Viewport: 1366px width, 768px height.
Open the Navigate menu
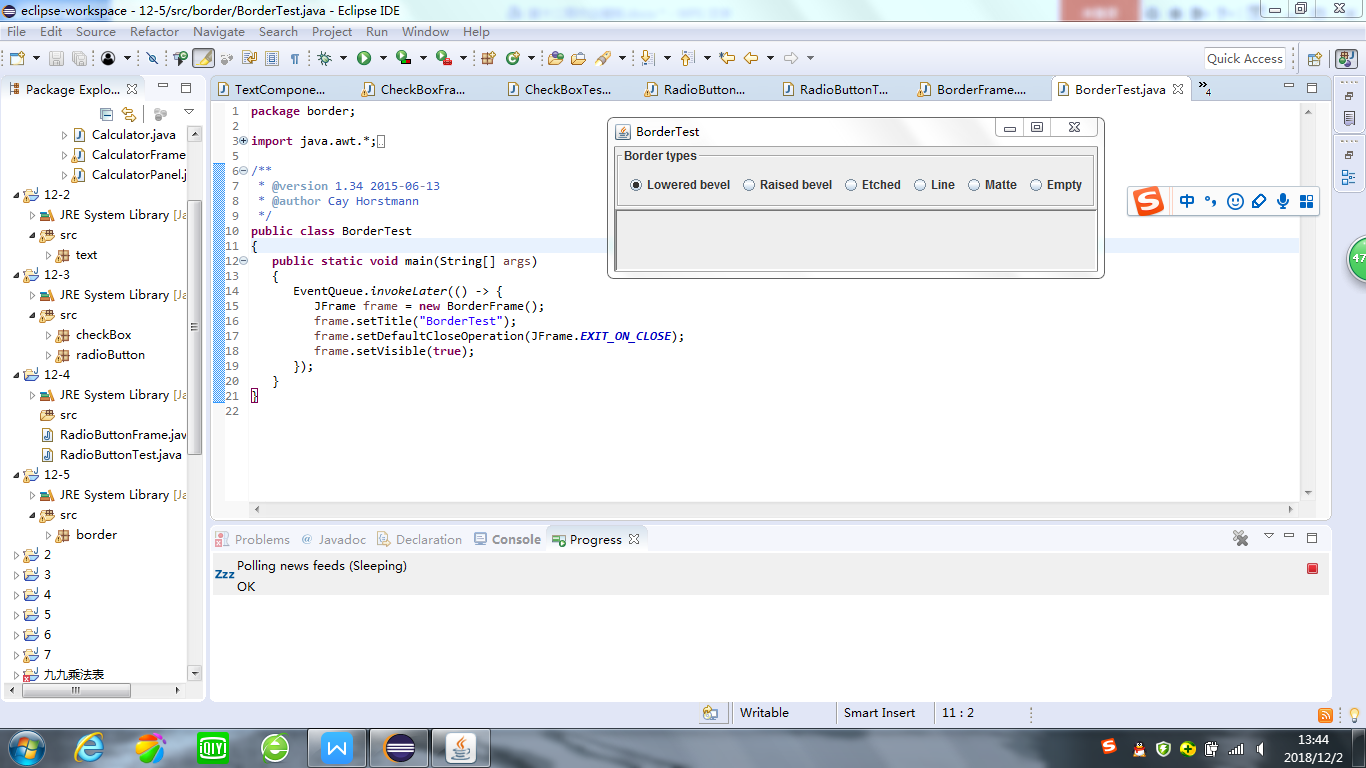(219, 31)
